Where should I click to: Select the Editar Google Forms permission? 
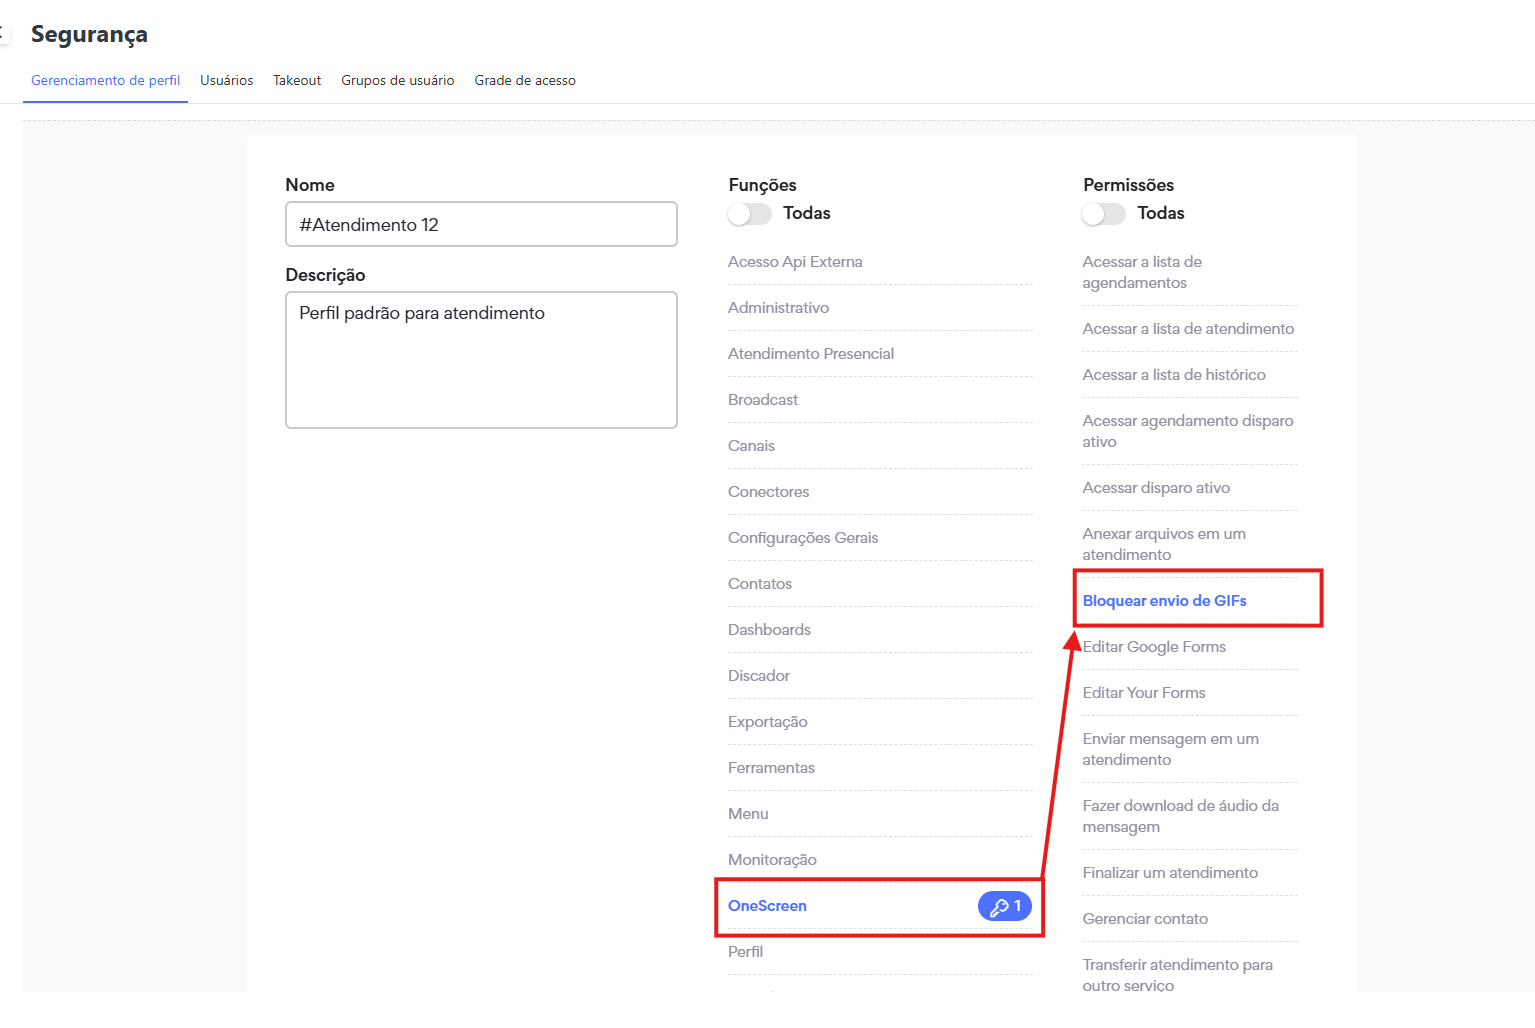tap(1154, 647)
